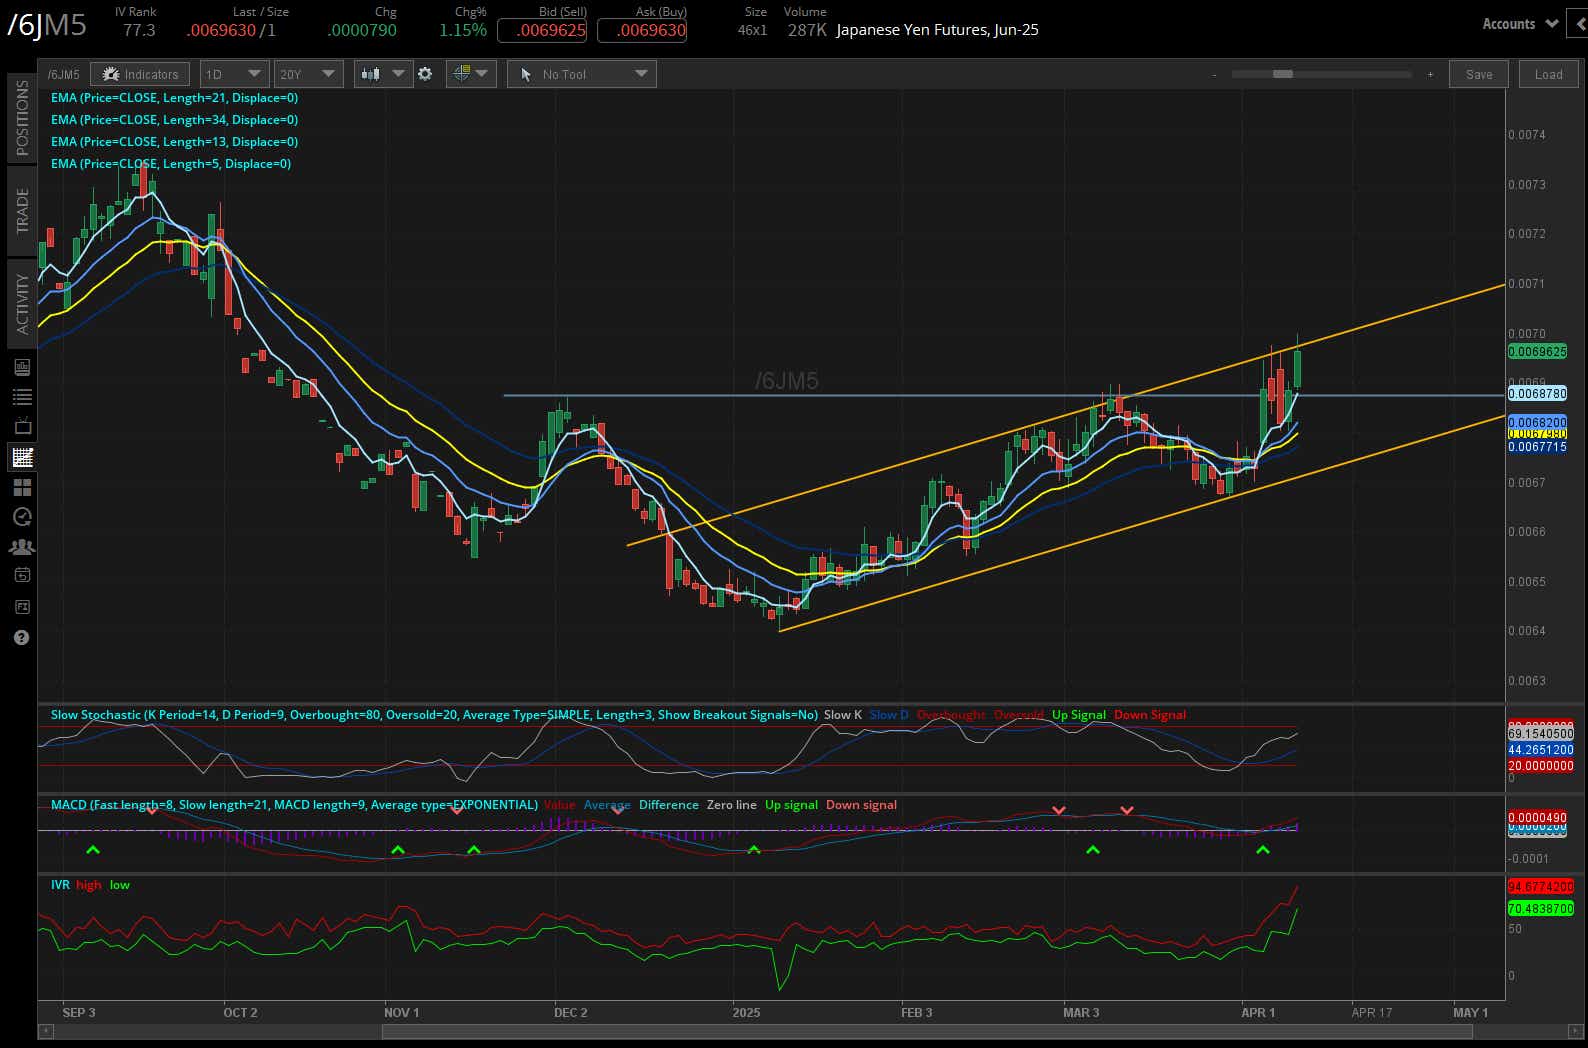Image resolution: width=1588 pixels, height=1048 pixels.
Task: Click the /6JM5 symbol in header
Action: (46, 26)
